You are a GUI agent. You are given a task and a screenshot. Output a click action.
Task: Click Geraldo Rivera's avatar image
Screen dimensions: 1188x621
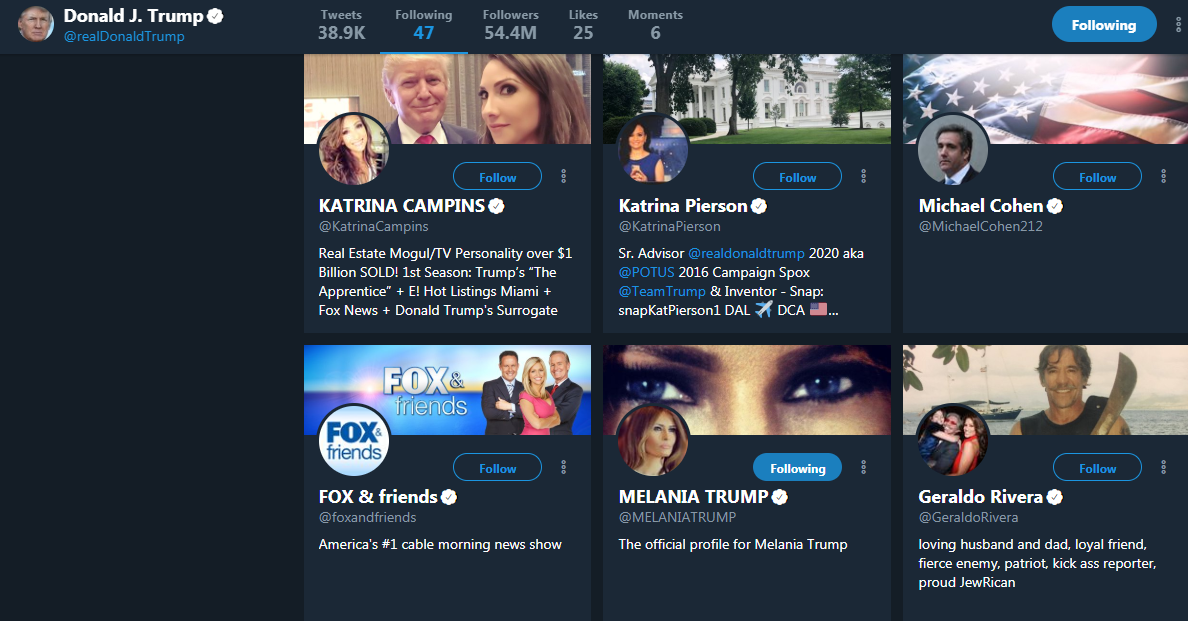point(953,440)
